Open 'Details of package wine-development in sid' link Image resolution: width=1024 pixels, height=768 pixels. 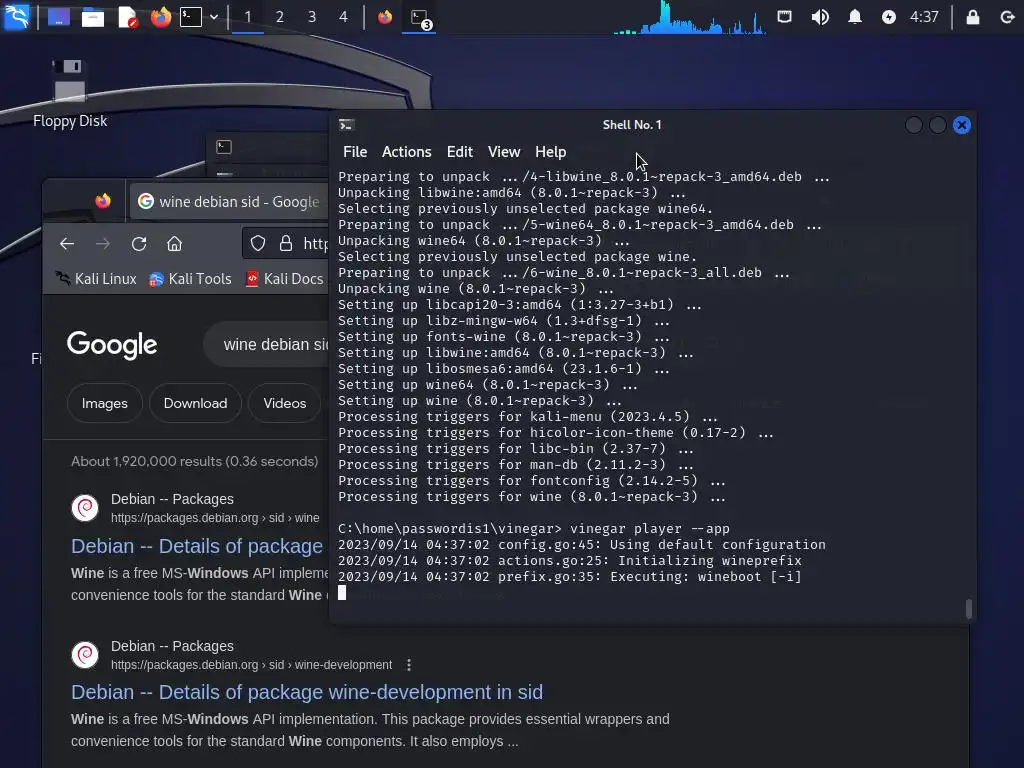(x=307, y=692)
